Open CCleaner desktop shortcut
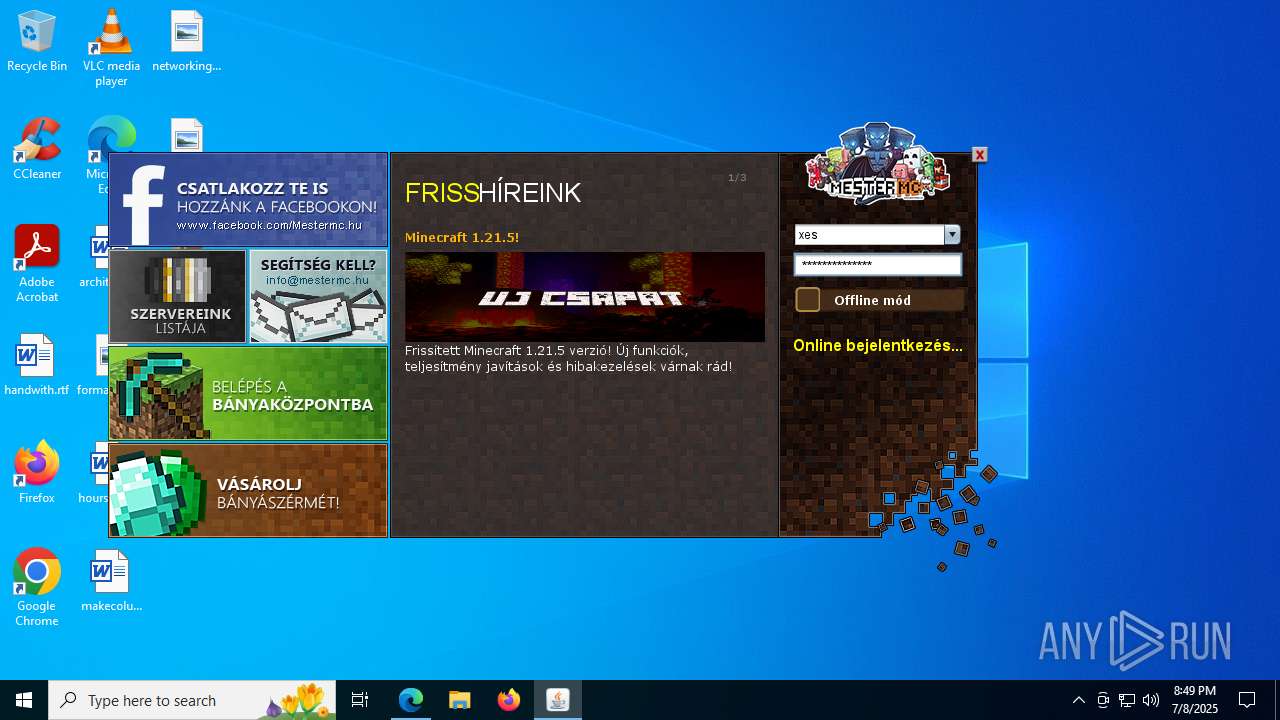The height and width of the screenshot is (720, 1280). [37, 150]
